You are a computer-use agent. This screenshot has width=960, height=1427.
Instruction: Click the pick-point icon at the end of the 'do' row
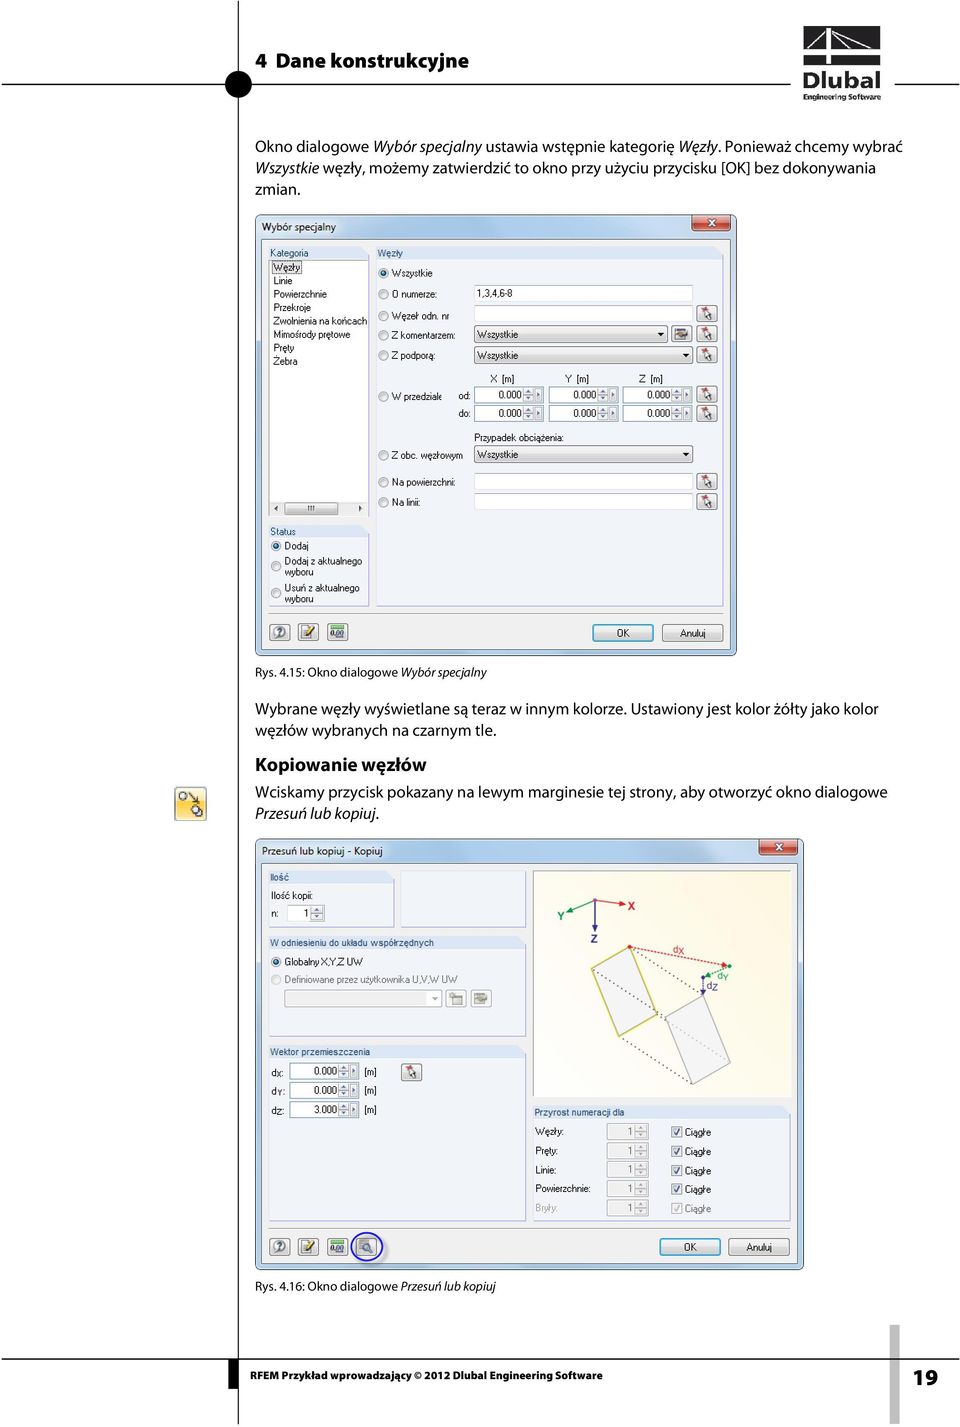707,413
